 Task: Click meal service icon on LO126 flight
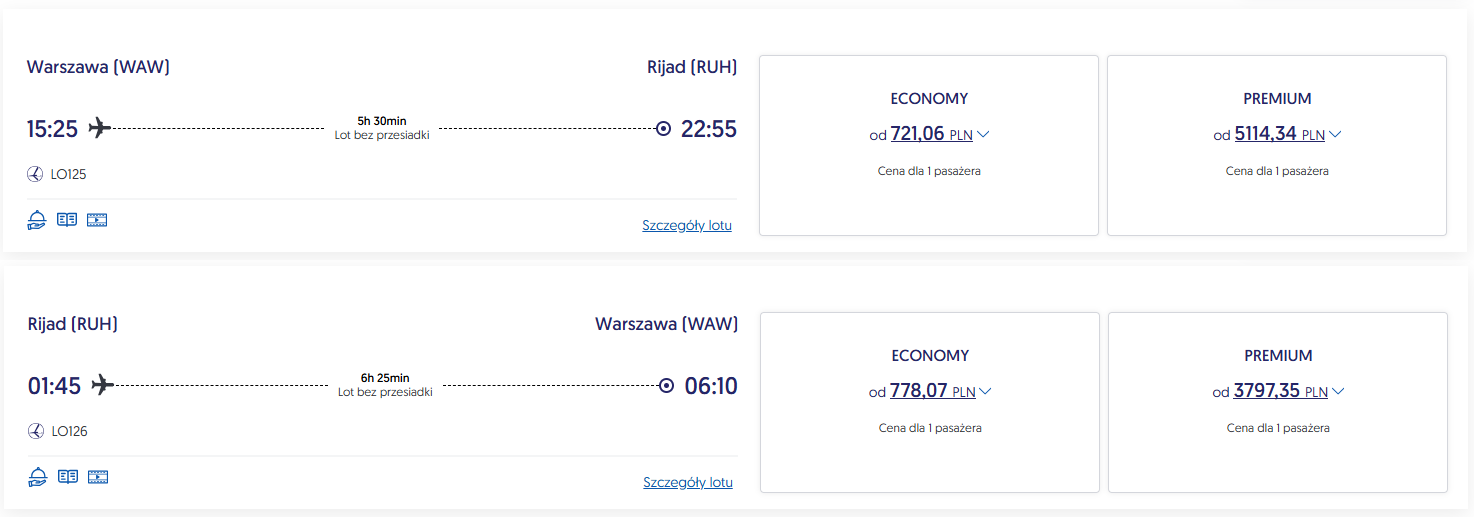coord(38,477)
